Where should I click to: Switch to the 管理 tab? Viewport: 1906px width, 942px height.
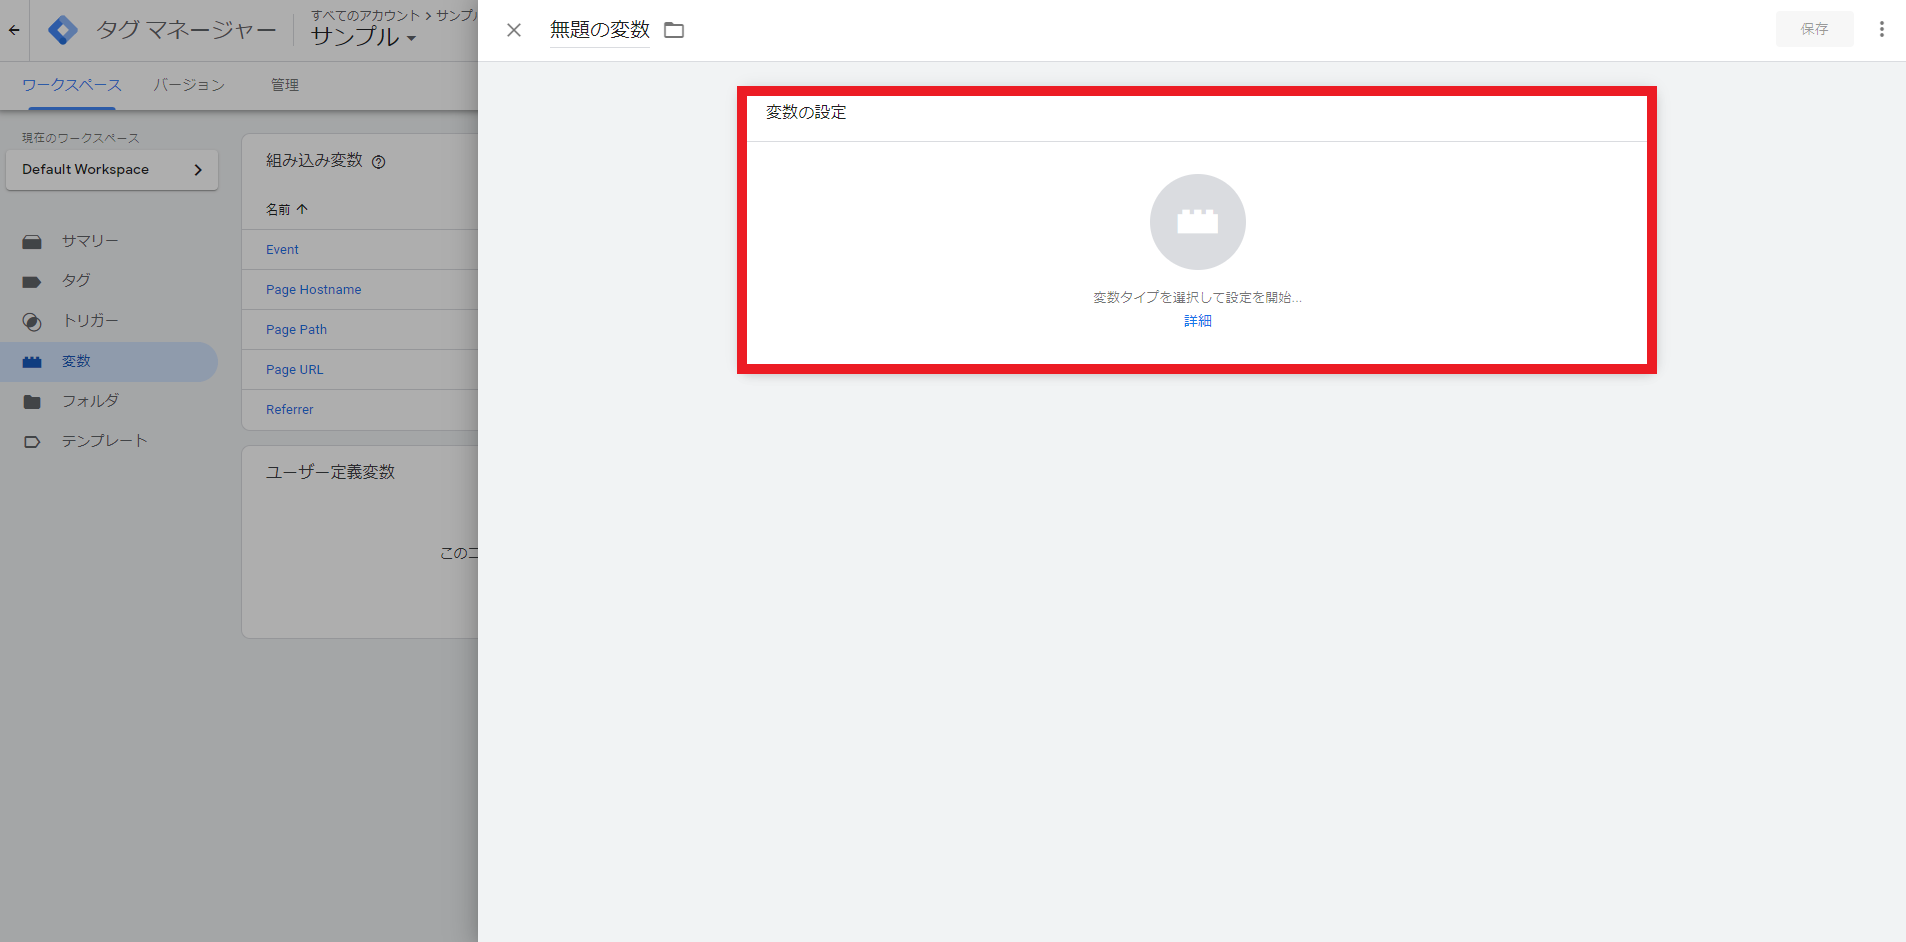tap(285, 85)
